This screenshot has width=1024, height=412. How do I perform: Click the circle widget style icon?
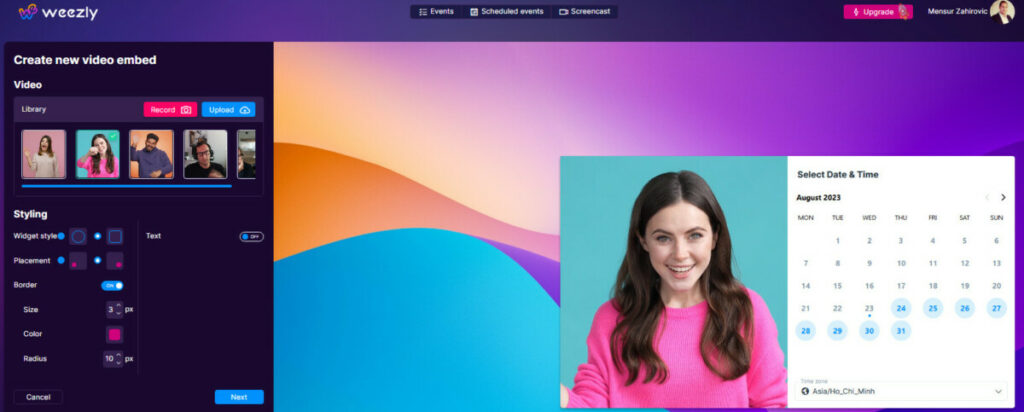coord(78,236)
